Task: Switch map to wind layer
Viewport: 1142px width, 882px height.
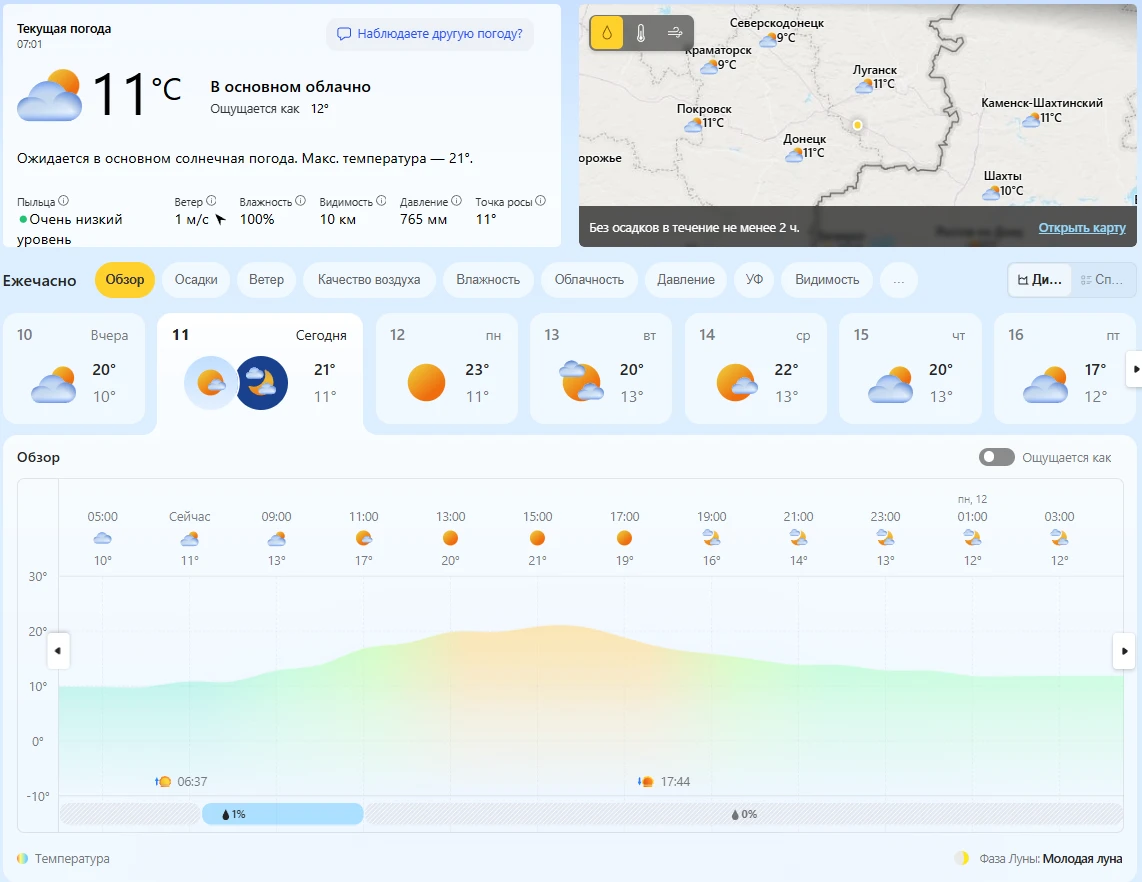Action: tap(675, 33)
